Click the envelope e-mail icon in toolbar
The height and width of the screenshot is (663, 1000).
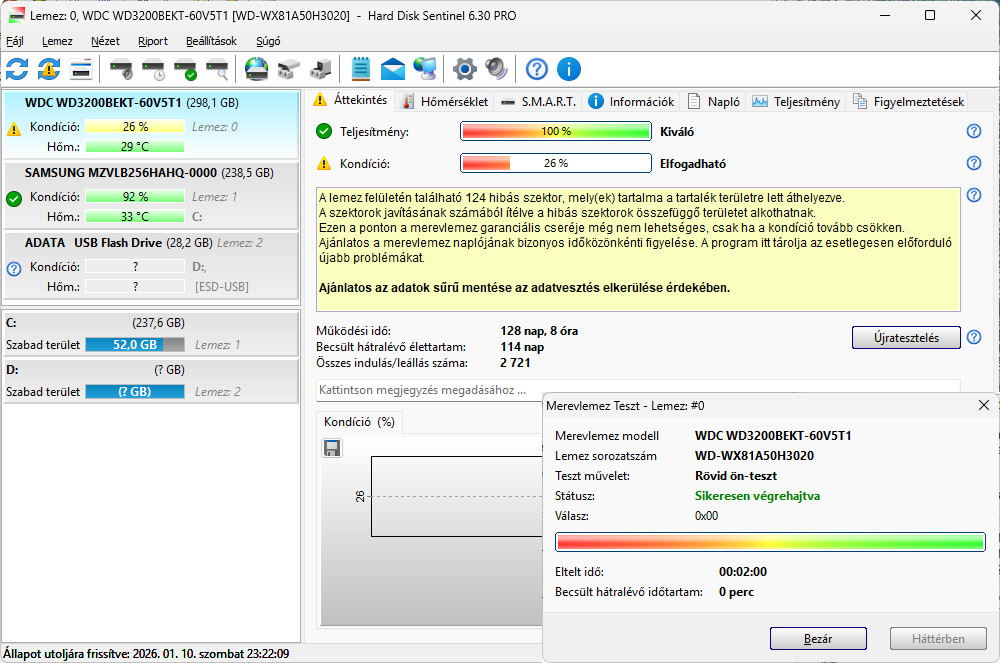(x=393, y=69)
